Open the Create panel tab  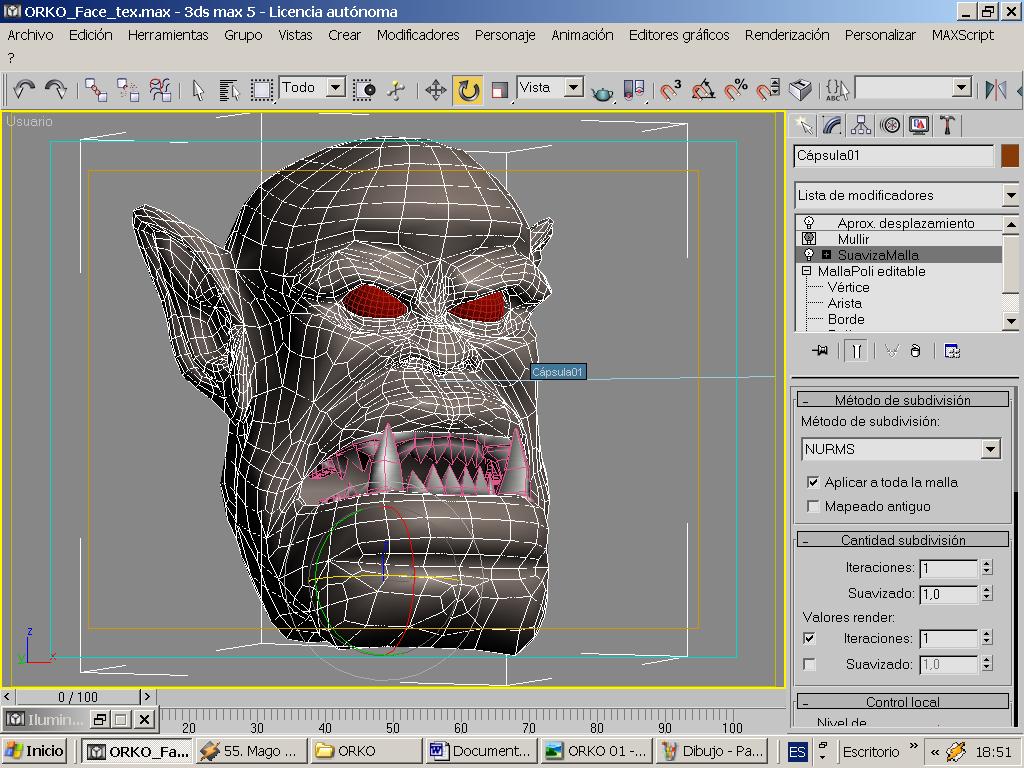[803, 125]
